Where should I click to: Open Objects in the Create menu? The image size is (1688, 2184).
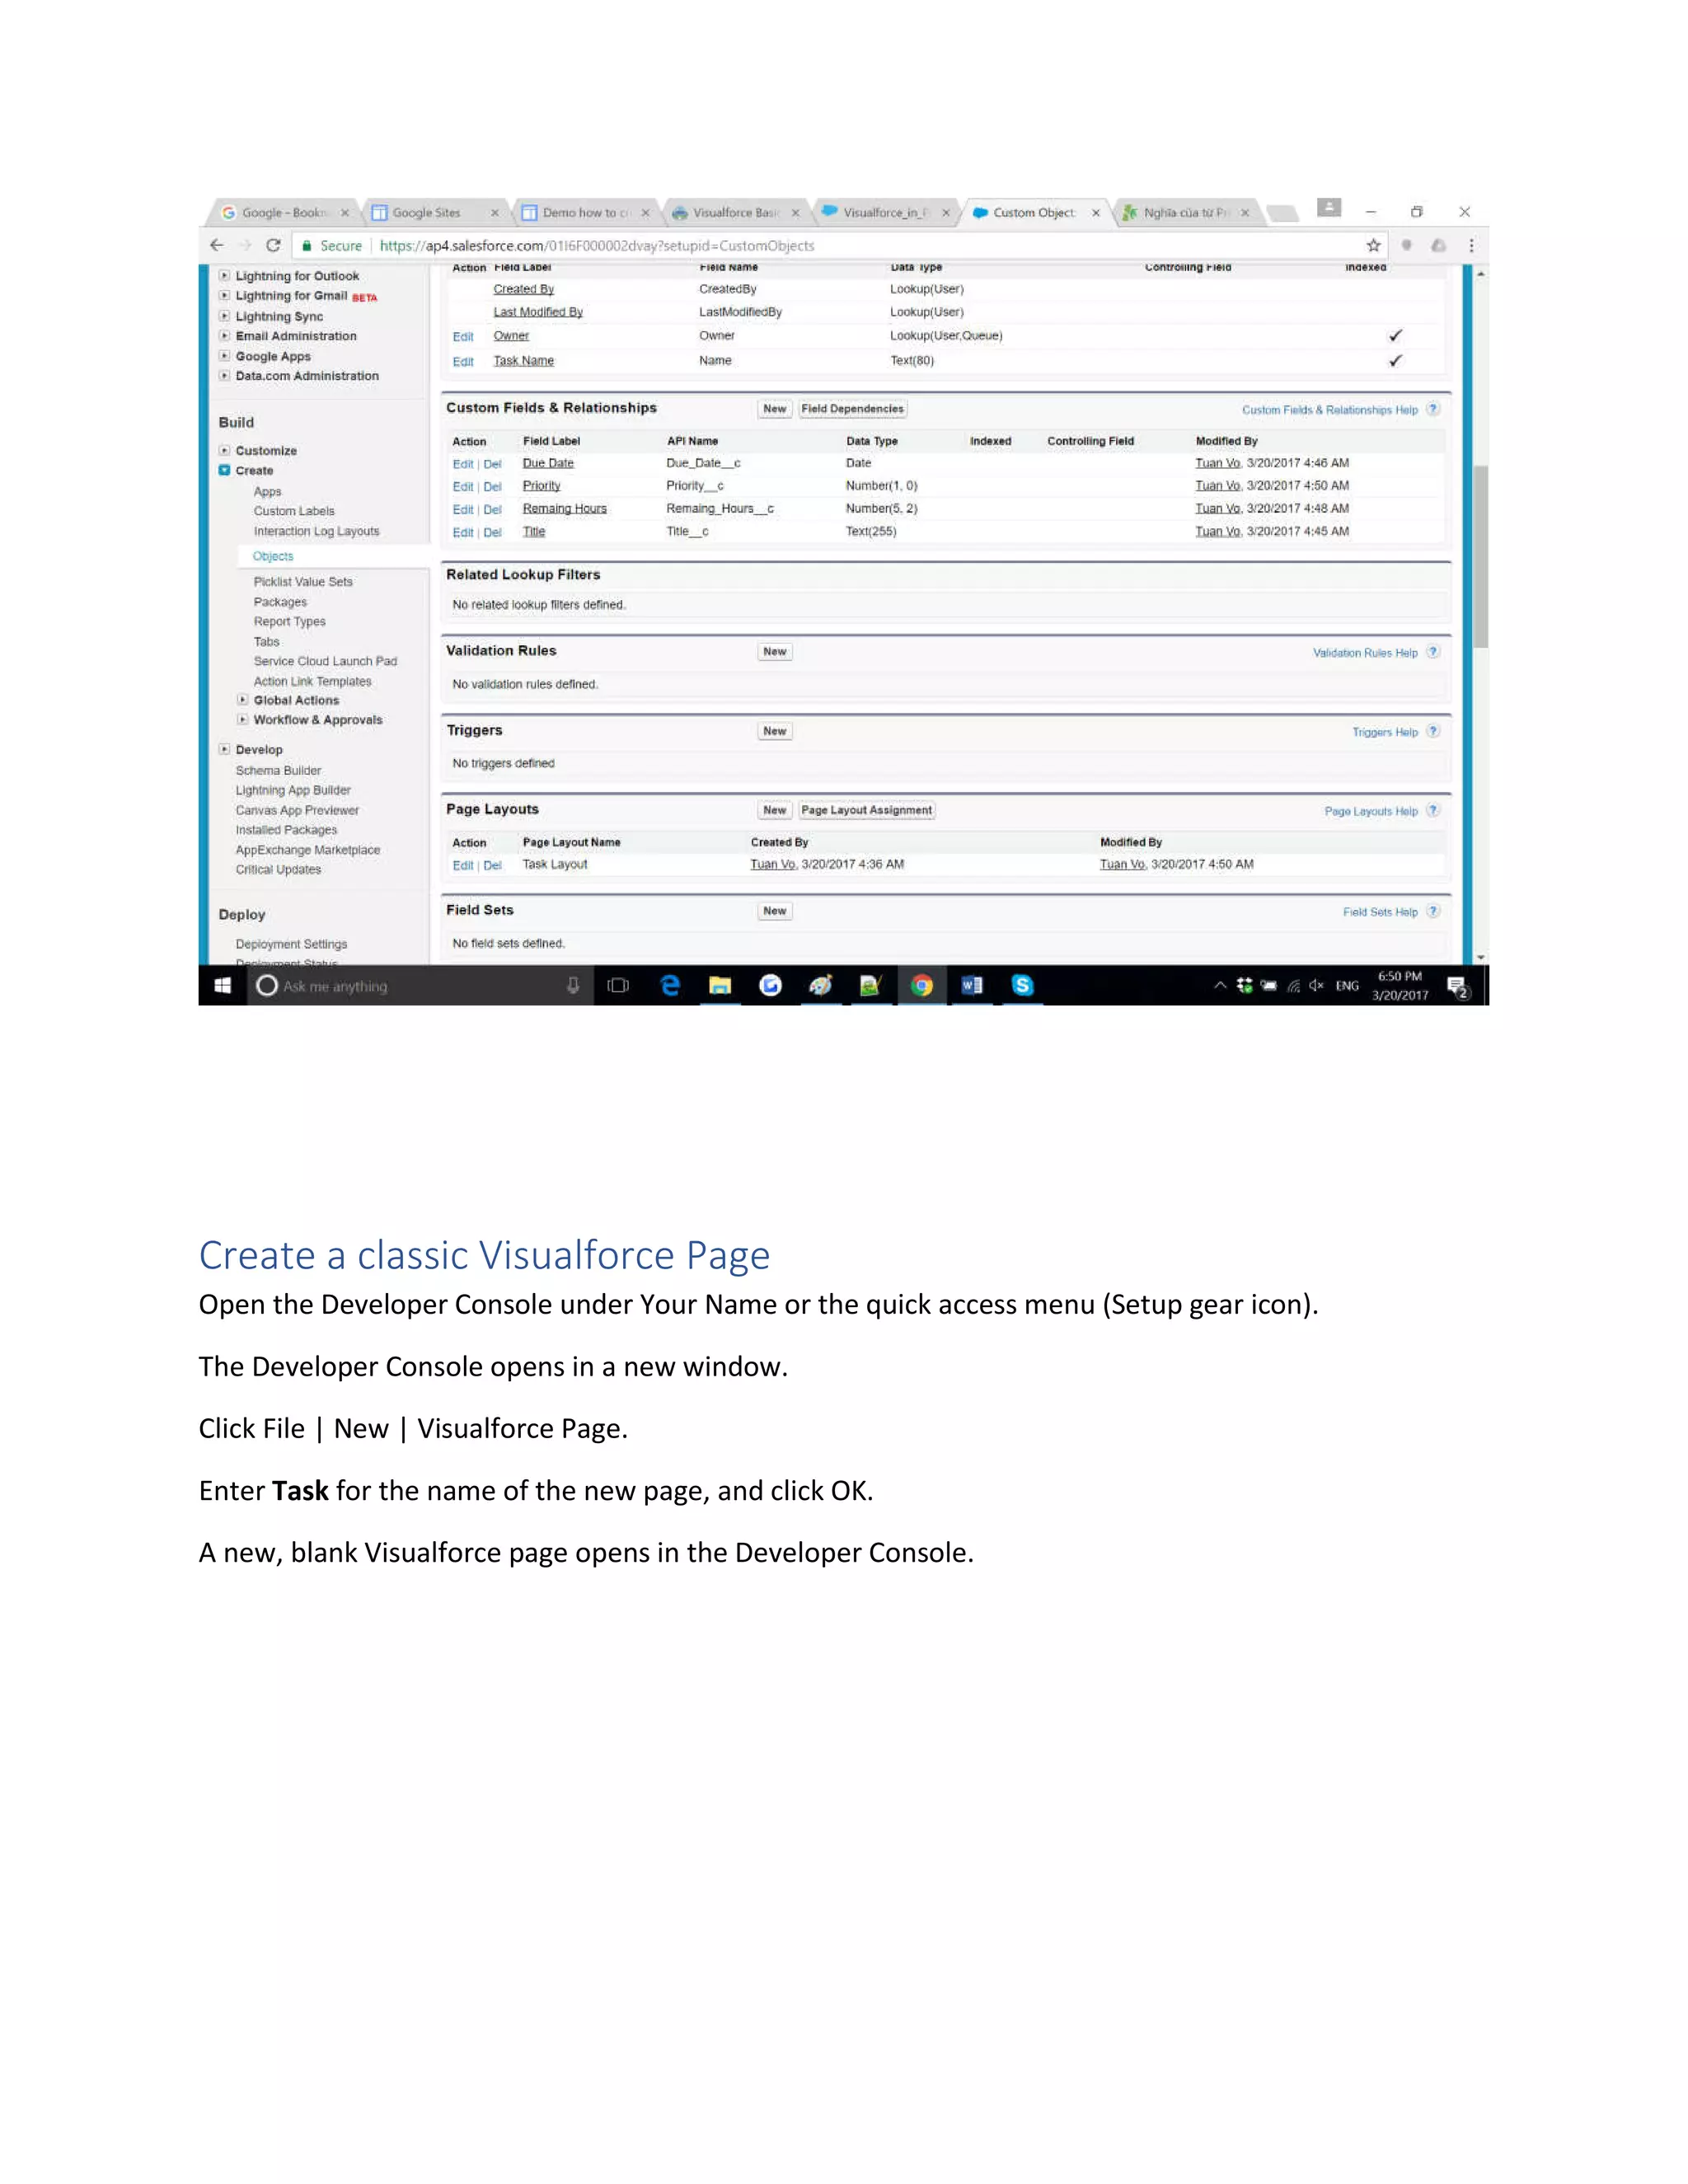point(273,556)
